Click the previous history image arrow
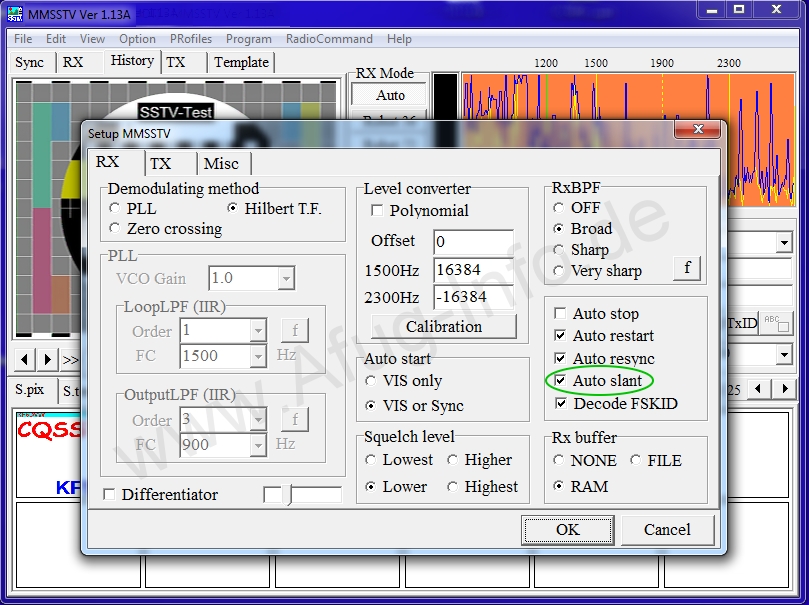This screenshot has width=809, height=605. coord(24,358)
